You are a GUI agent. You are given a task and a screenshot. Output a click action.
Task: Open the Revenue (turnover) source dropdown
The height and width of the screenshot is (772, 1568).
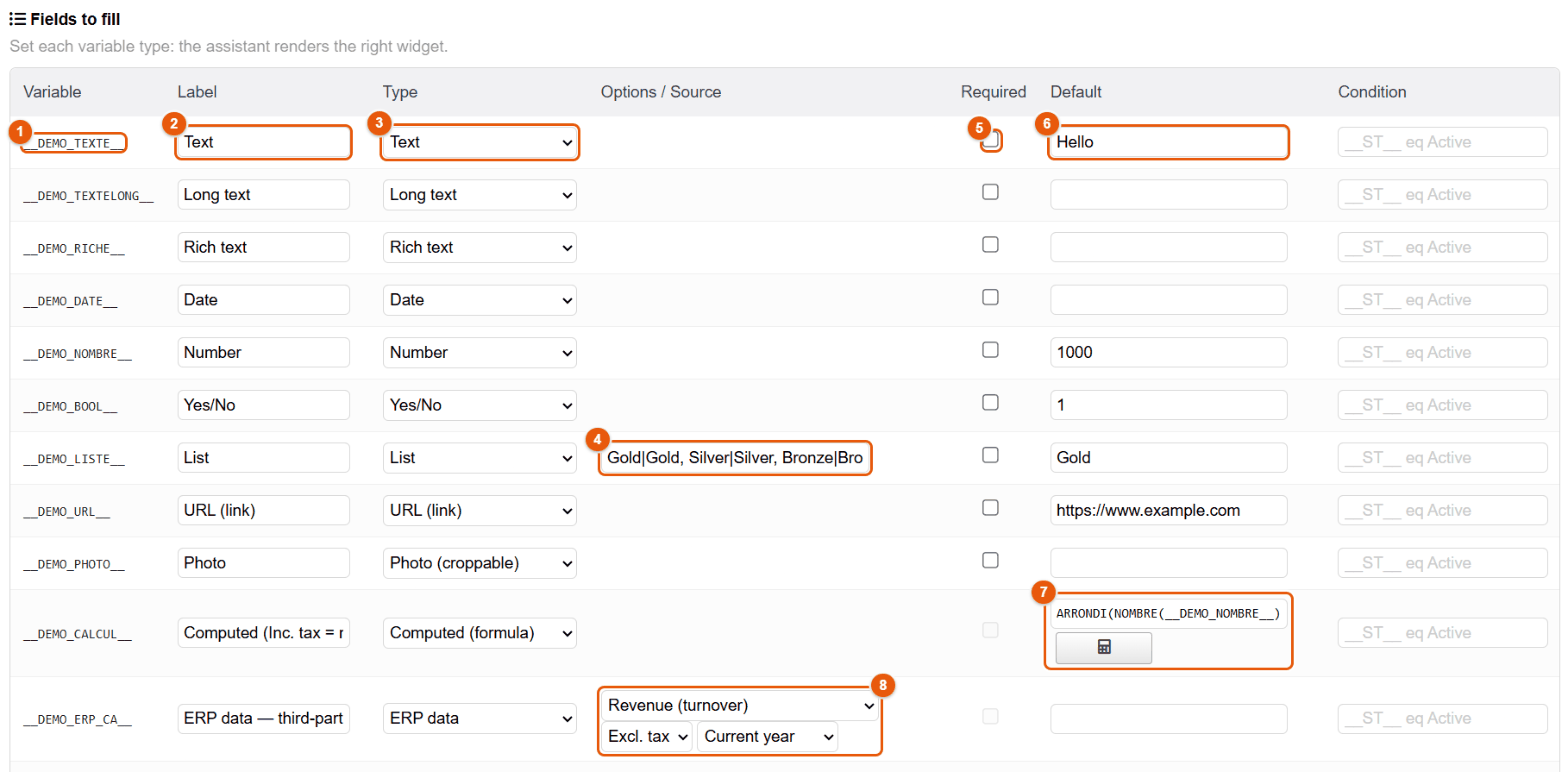click(740, 705)
